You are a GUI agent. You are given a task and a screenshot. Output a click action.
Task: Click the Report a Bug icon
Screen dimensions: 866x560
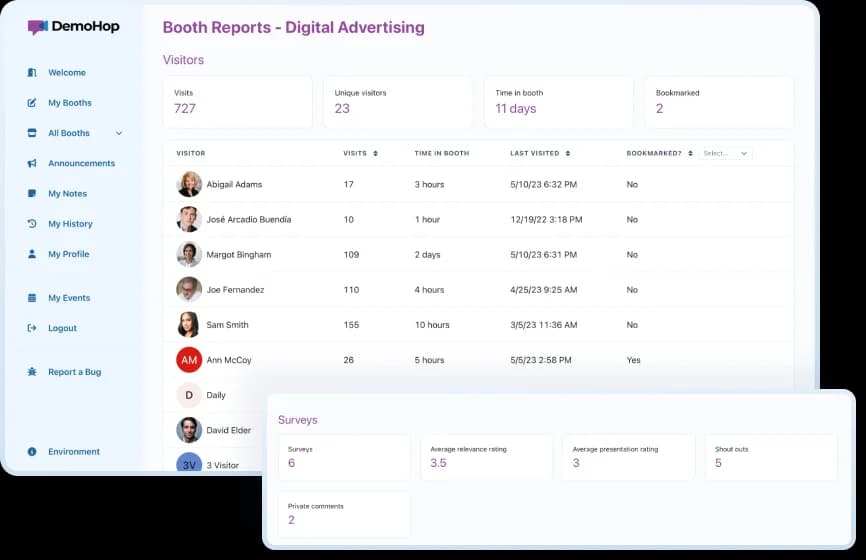coord(32,372)
